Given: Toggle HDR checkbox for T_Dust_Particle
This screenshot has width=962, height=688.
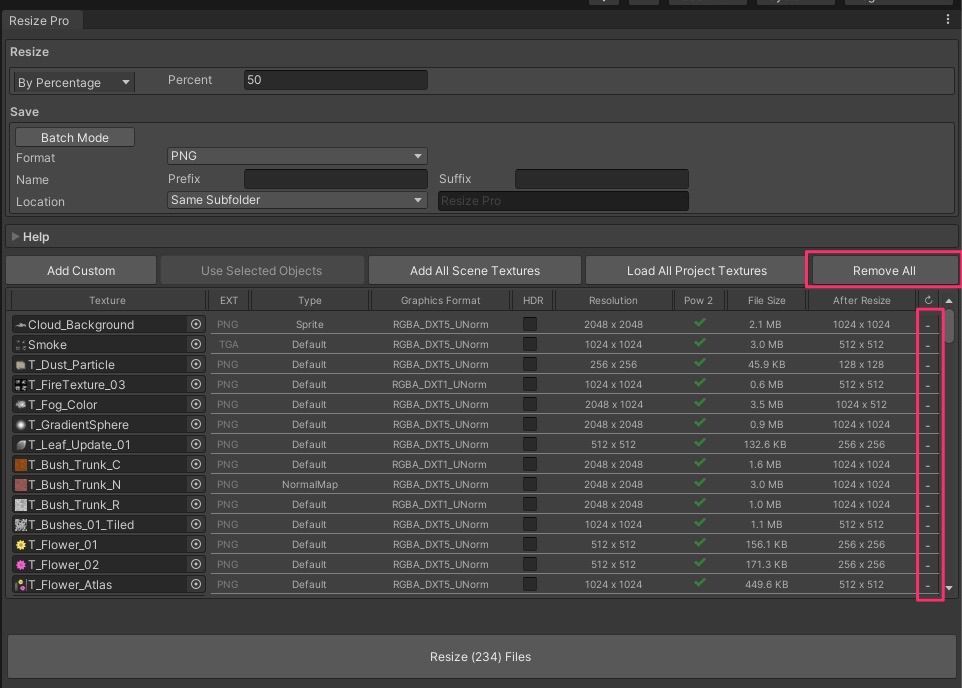Looking at the screenshot, I should [x=530, y=365].
